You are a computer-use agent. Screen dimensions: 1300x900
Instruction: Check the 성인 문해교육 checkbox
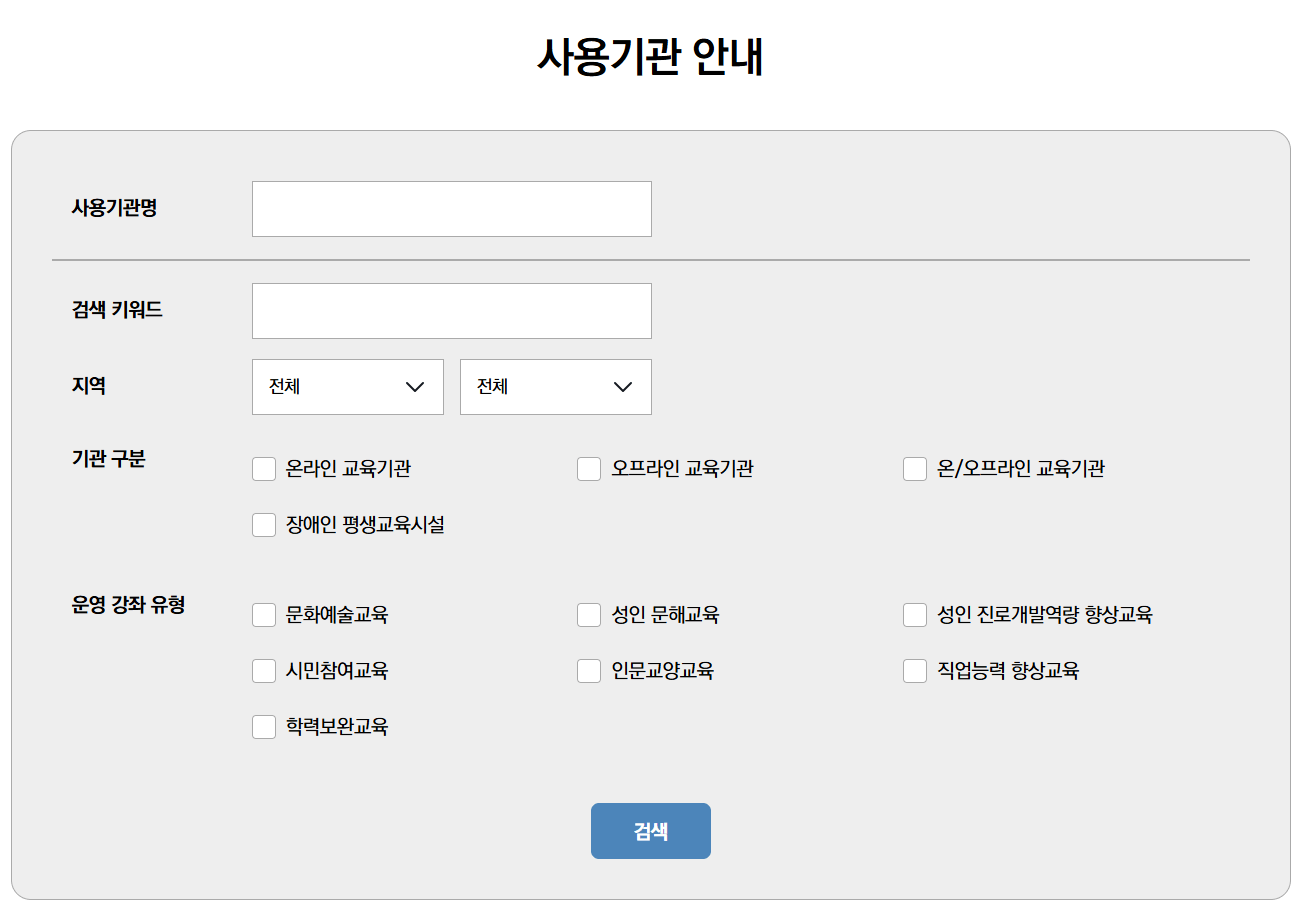[589, 615]
